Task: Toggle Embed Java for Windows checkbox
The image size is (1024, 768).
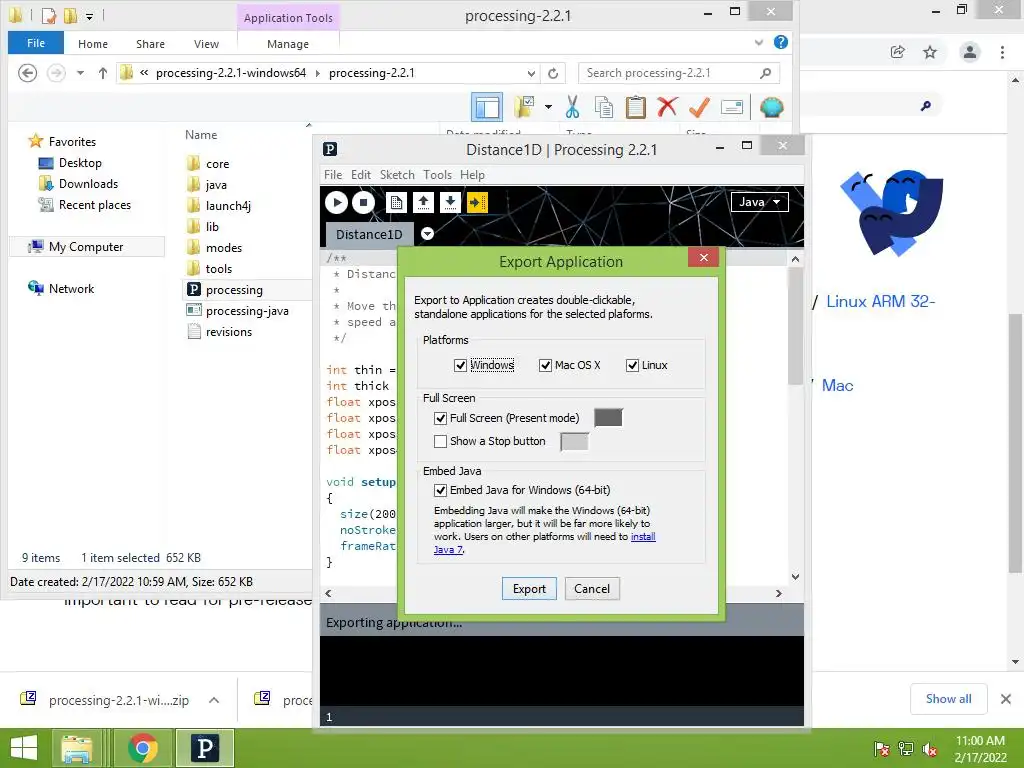Action: coord(441,490)
